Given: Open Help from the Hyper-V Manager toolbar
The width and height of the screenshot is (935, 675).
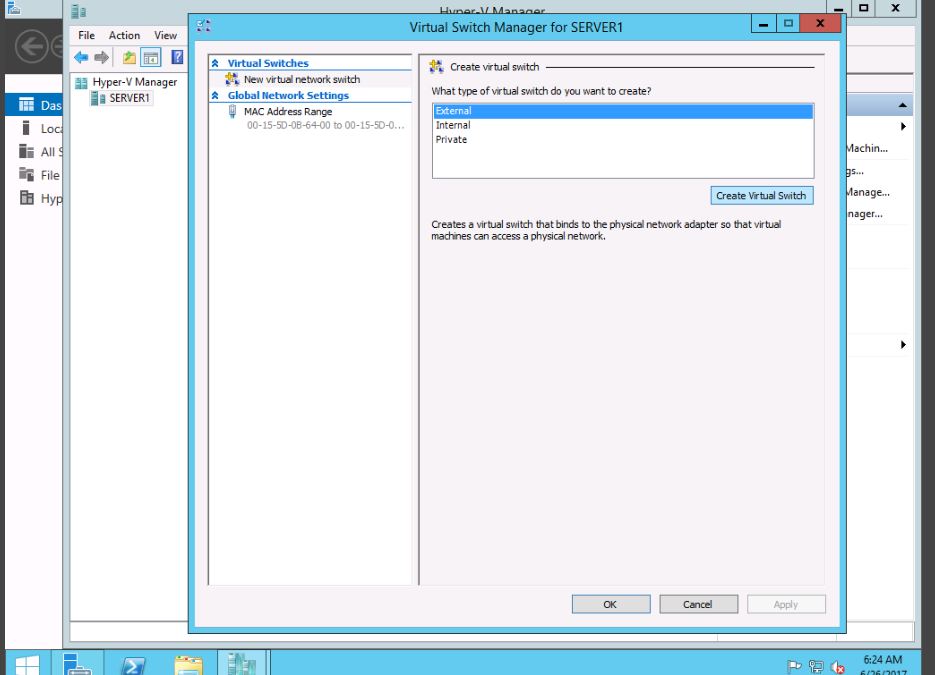Looking at the screenshot, I should (x=177, y=57).
